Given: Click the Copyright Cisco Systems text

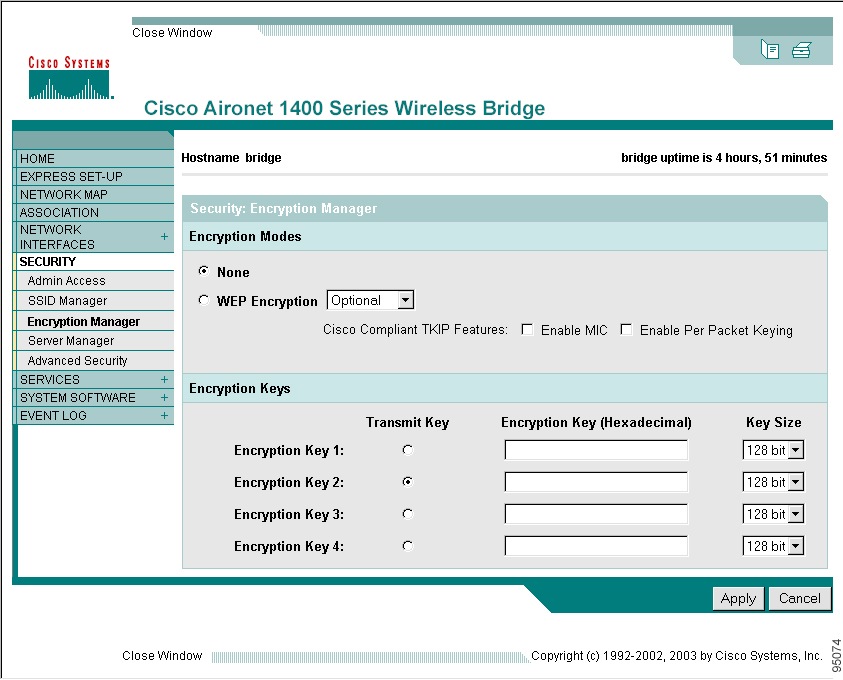Looking at the screenshot, I should (676, 655).
